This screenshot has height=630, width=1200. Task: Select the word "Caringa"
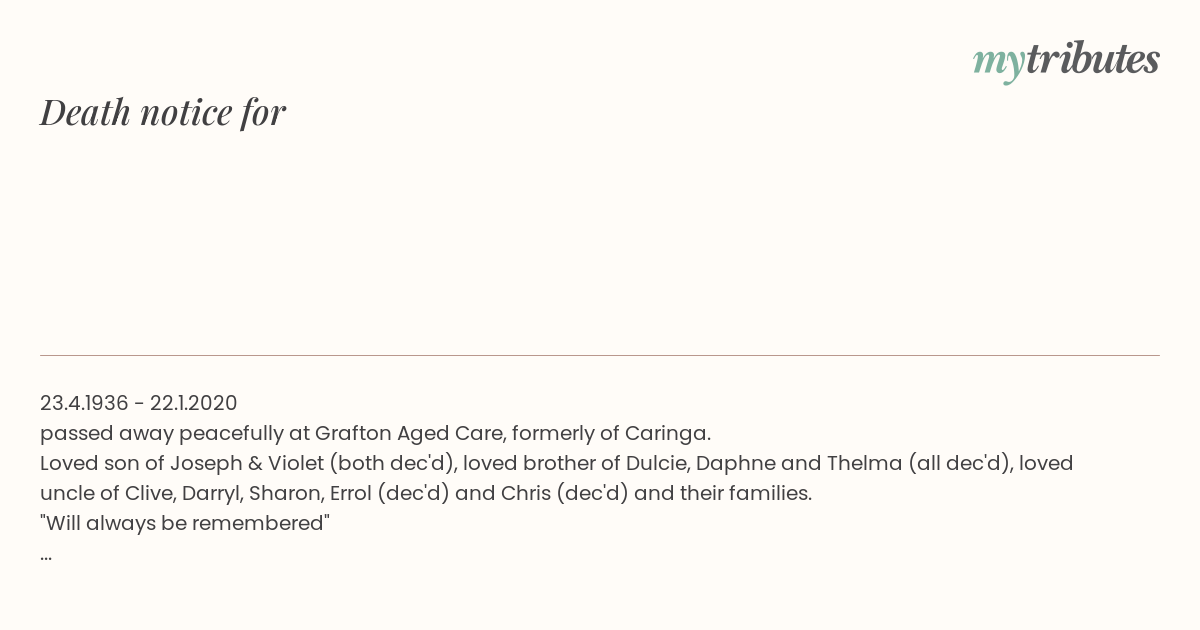[x=665, y=433]
